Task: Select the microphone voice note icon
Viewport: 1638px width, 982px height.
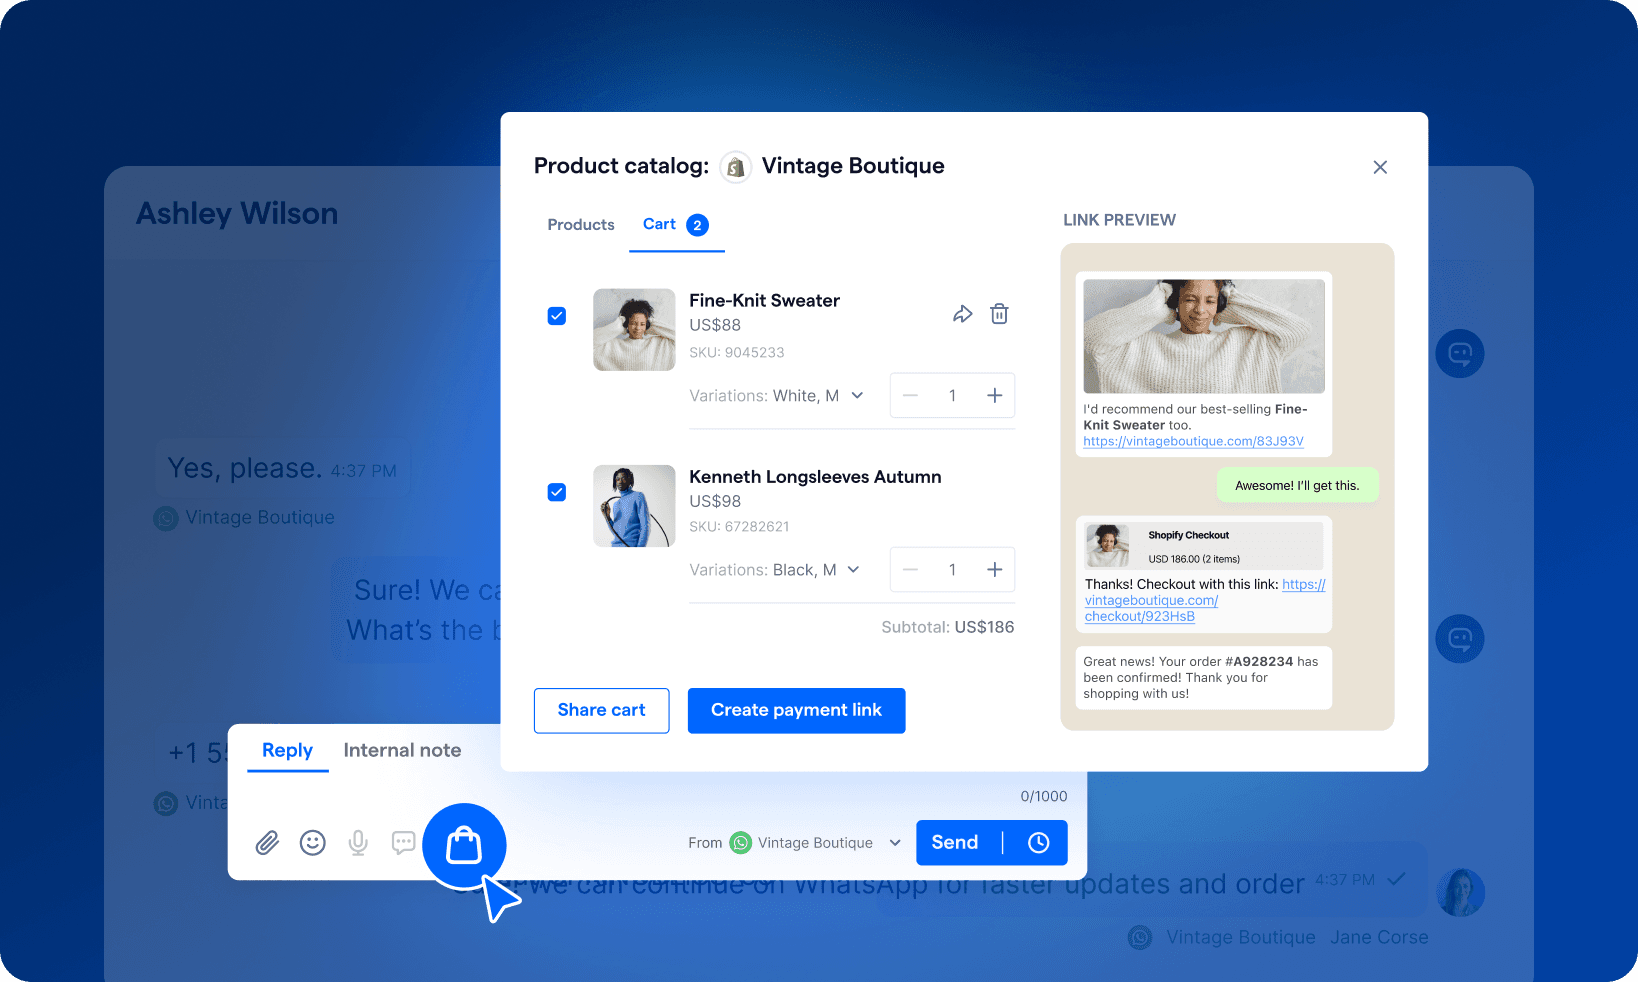Action: coord(357,843)
